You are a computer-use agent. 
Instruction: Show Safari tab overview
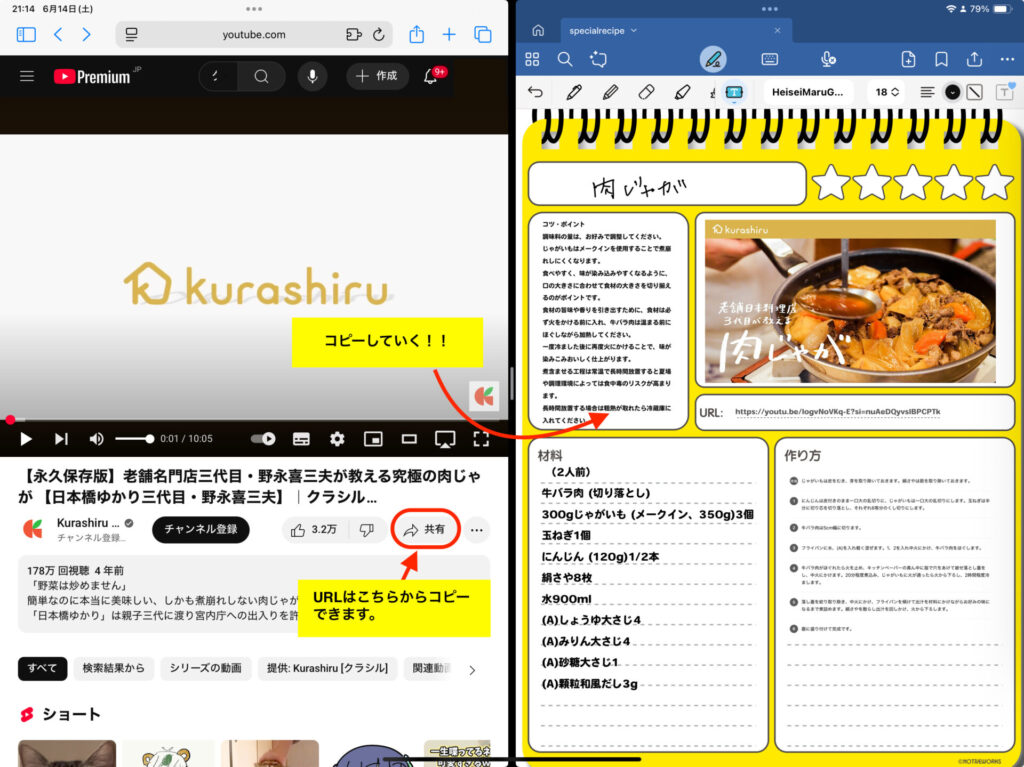coord(483,35)
